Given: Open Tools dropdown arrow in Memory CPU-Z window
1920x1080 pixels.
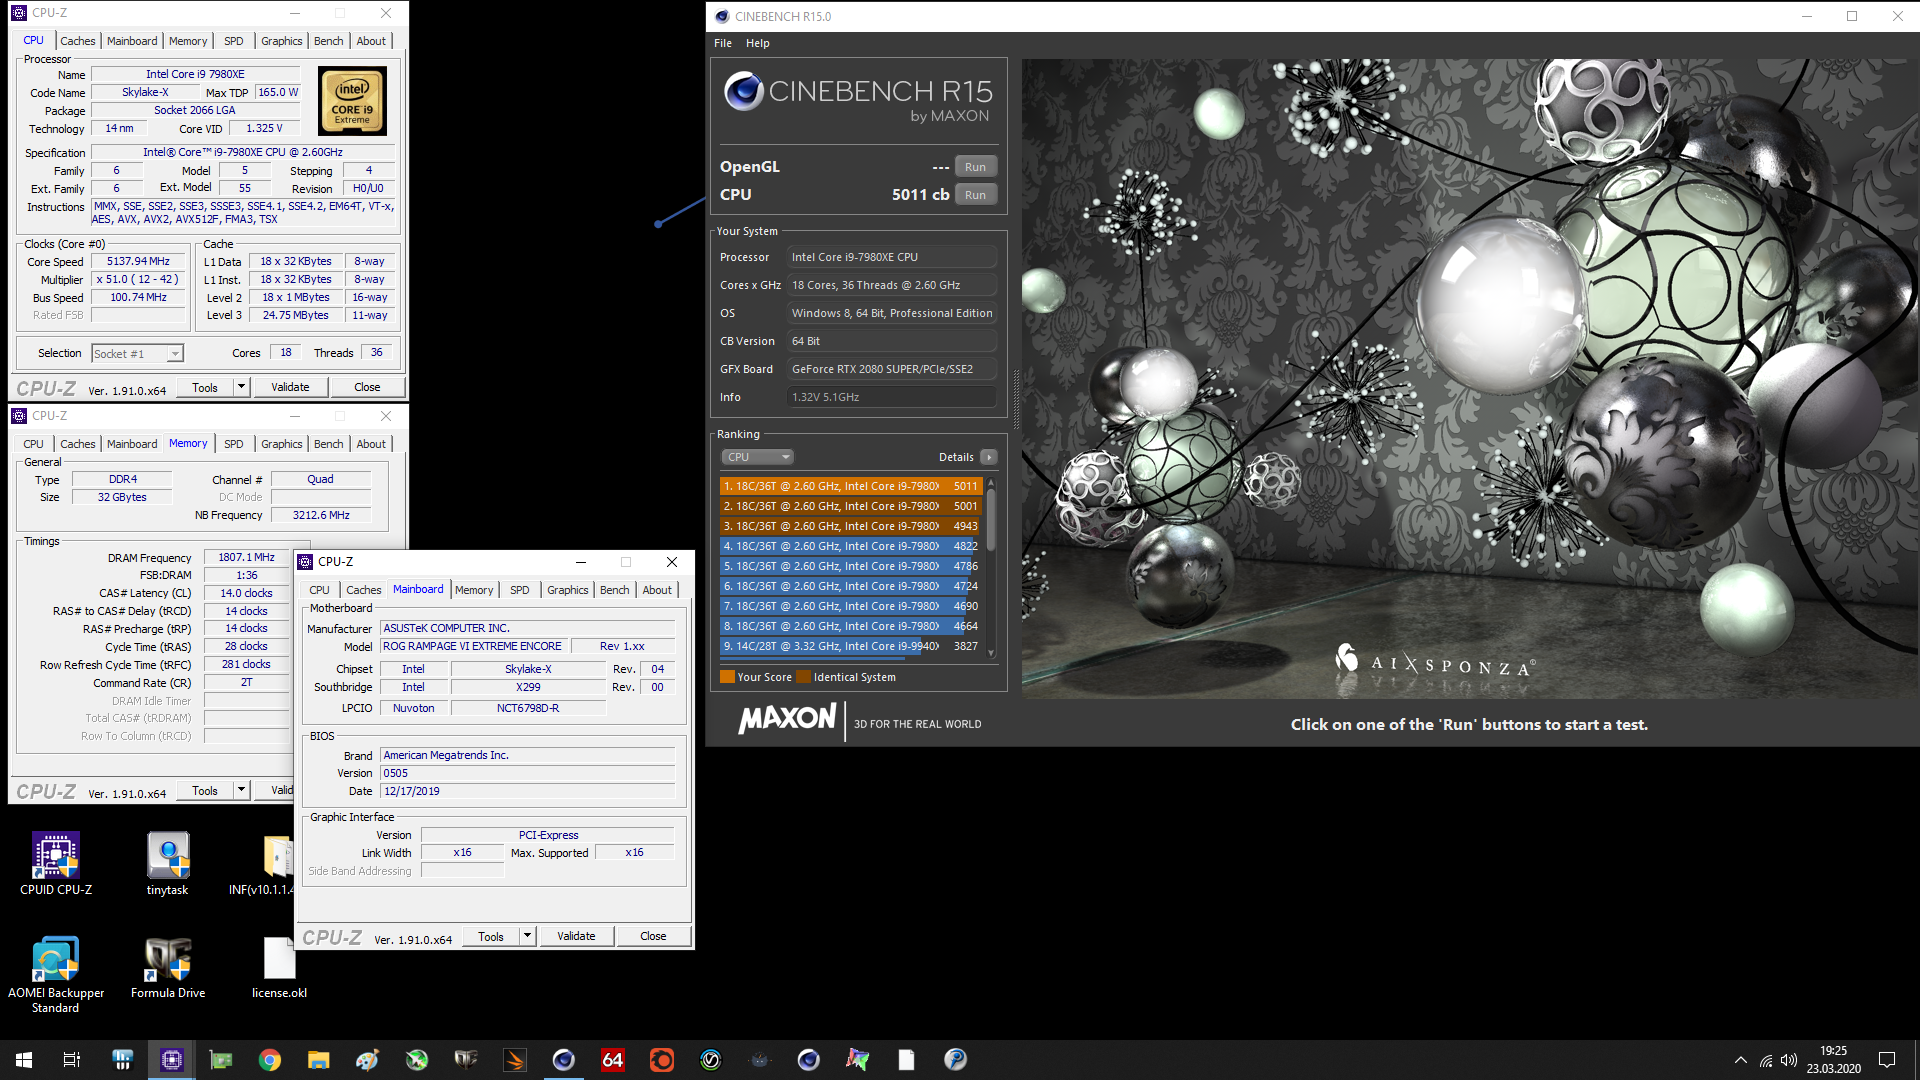Looking at the screenshot, I should point(241,791).
